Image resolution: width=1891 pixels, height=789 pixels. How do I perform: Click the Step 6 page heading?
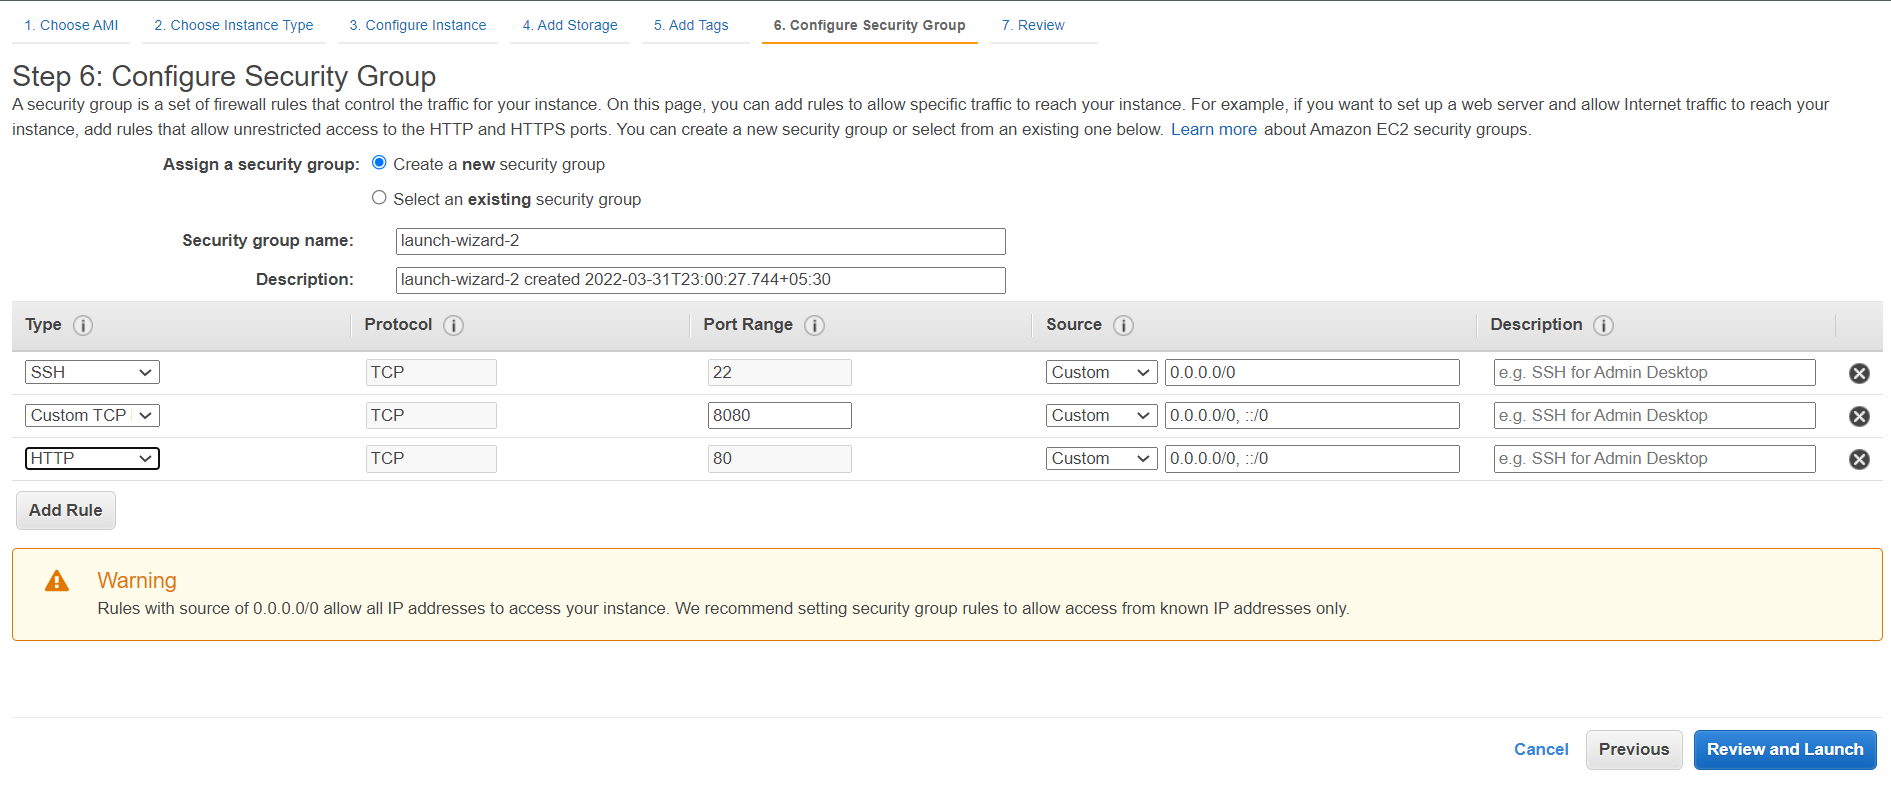tap(224, 76)
